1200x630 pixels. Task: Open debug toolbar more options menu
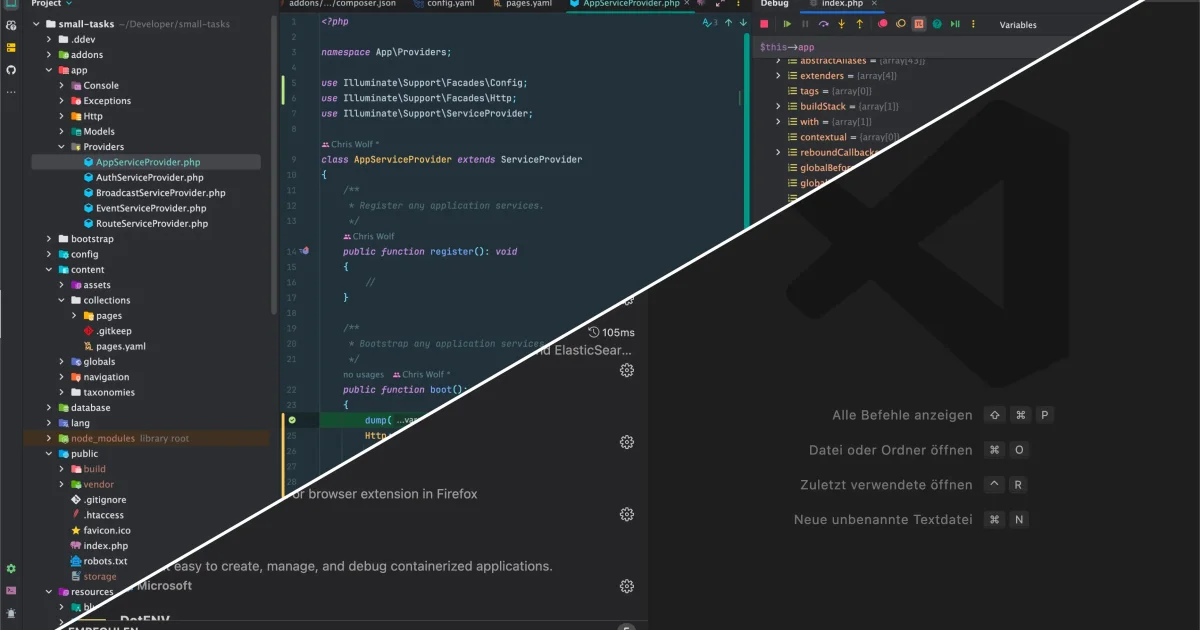point(973,24)
